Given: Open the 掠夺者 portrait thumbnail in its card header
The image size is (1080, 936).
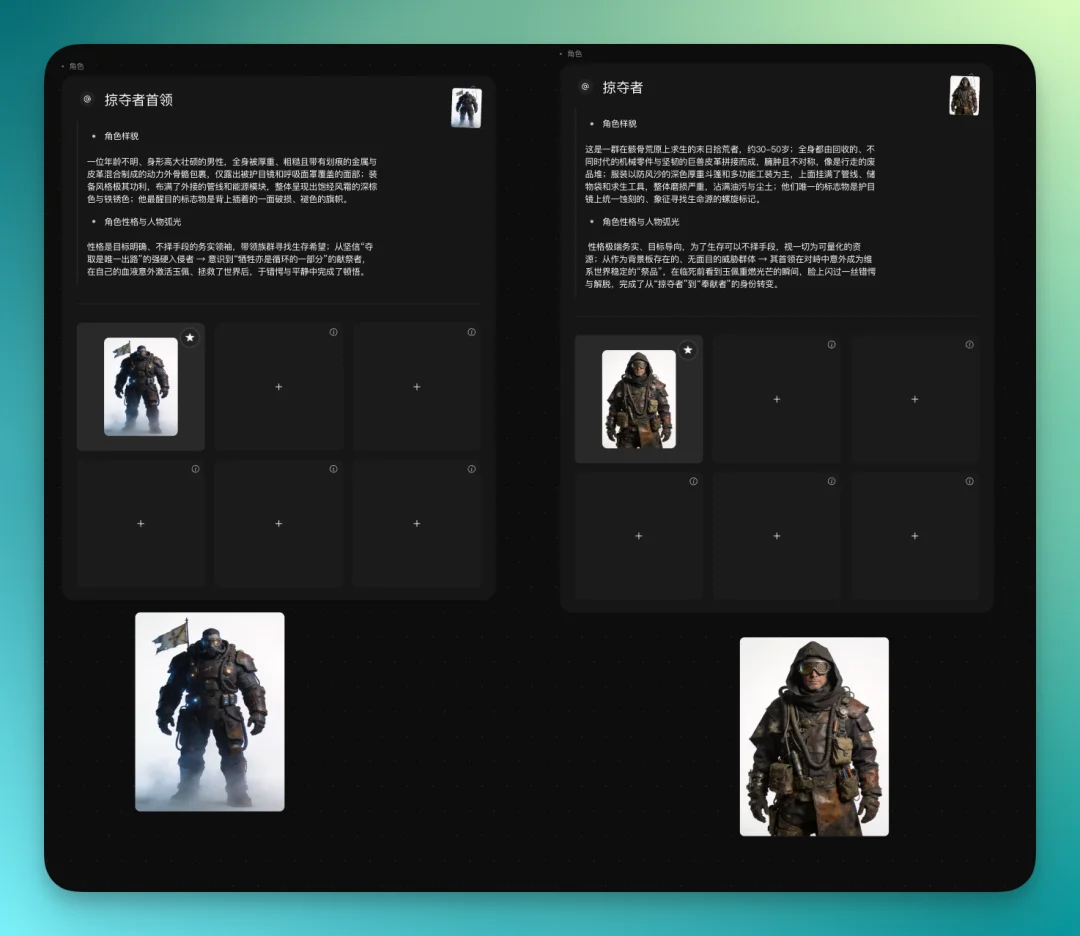Looking at the screenshot, I should [964, 96].
